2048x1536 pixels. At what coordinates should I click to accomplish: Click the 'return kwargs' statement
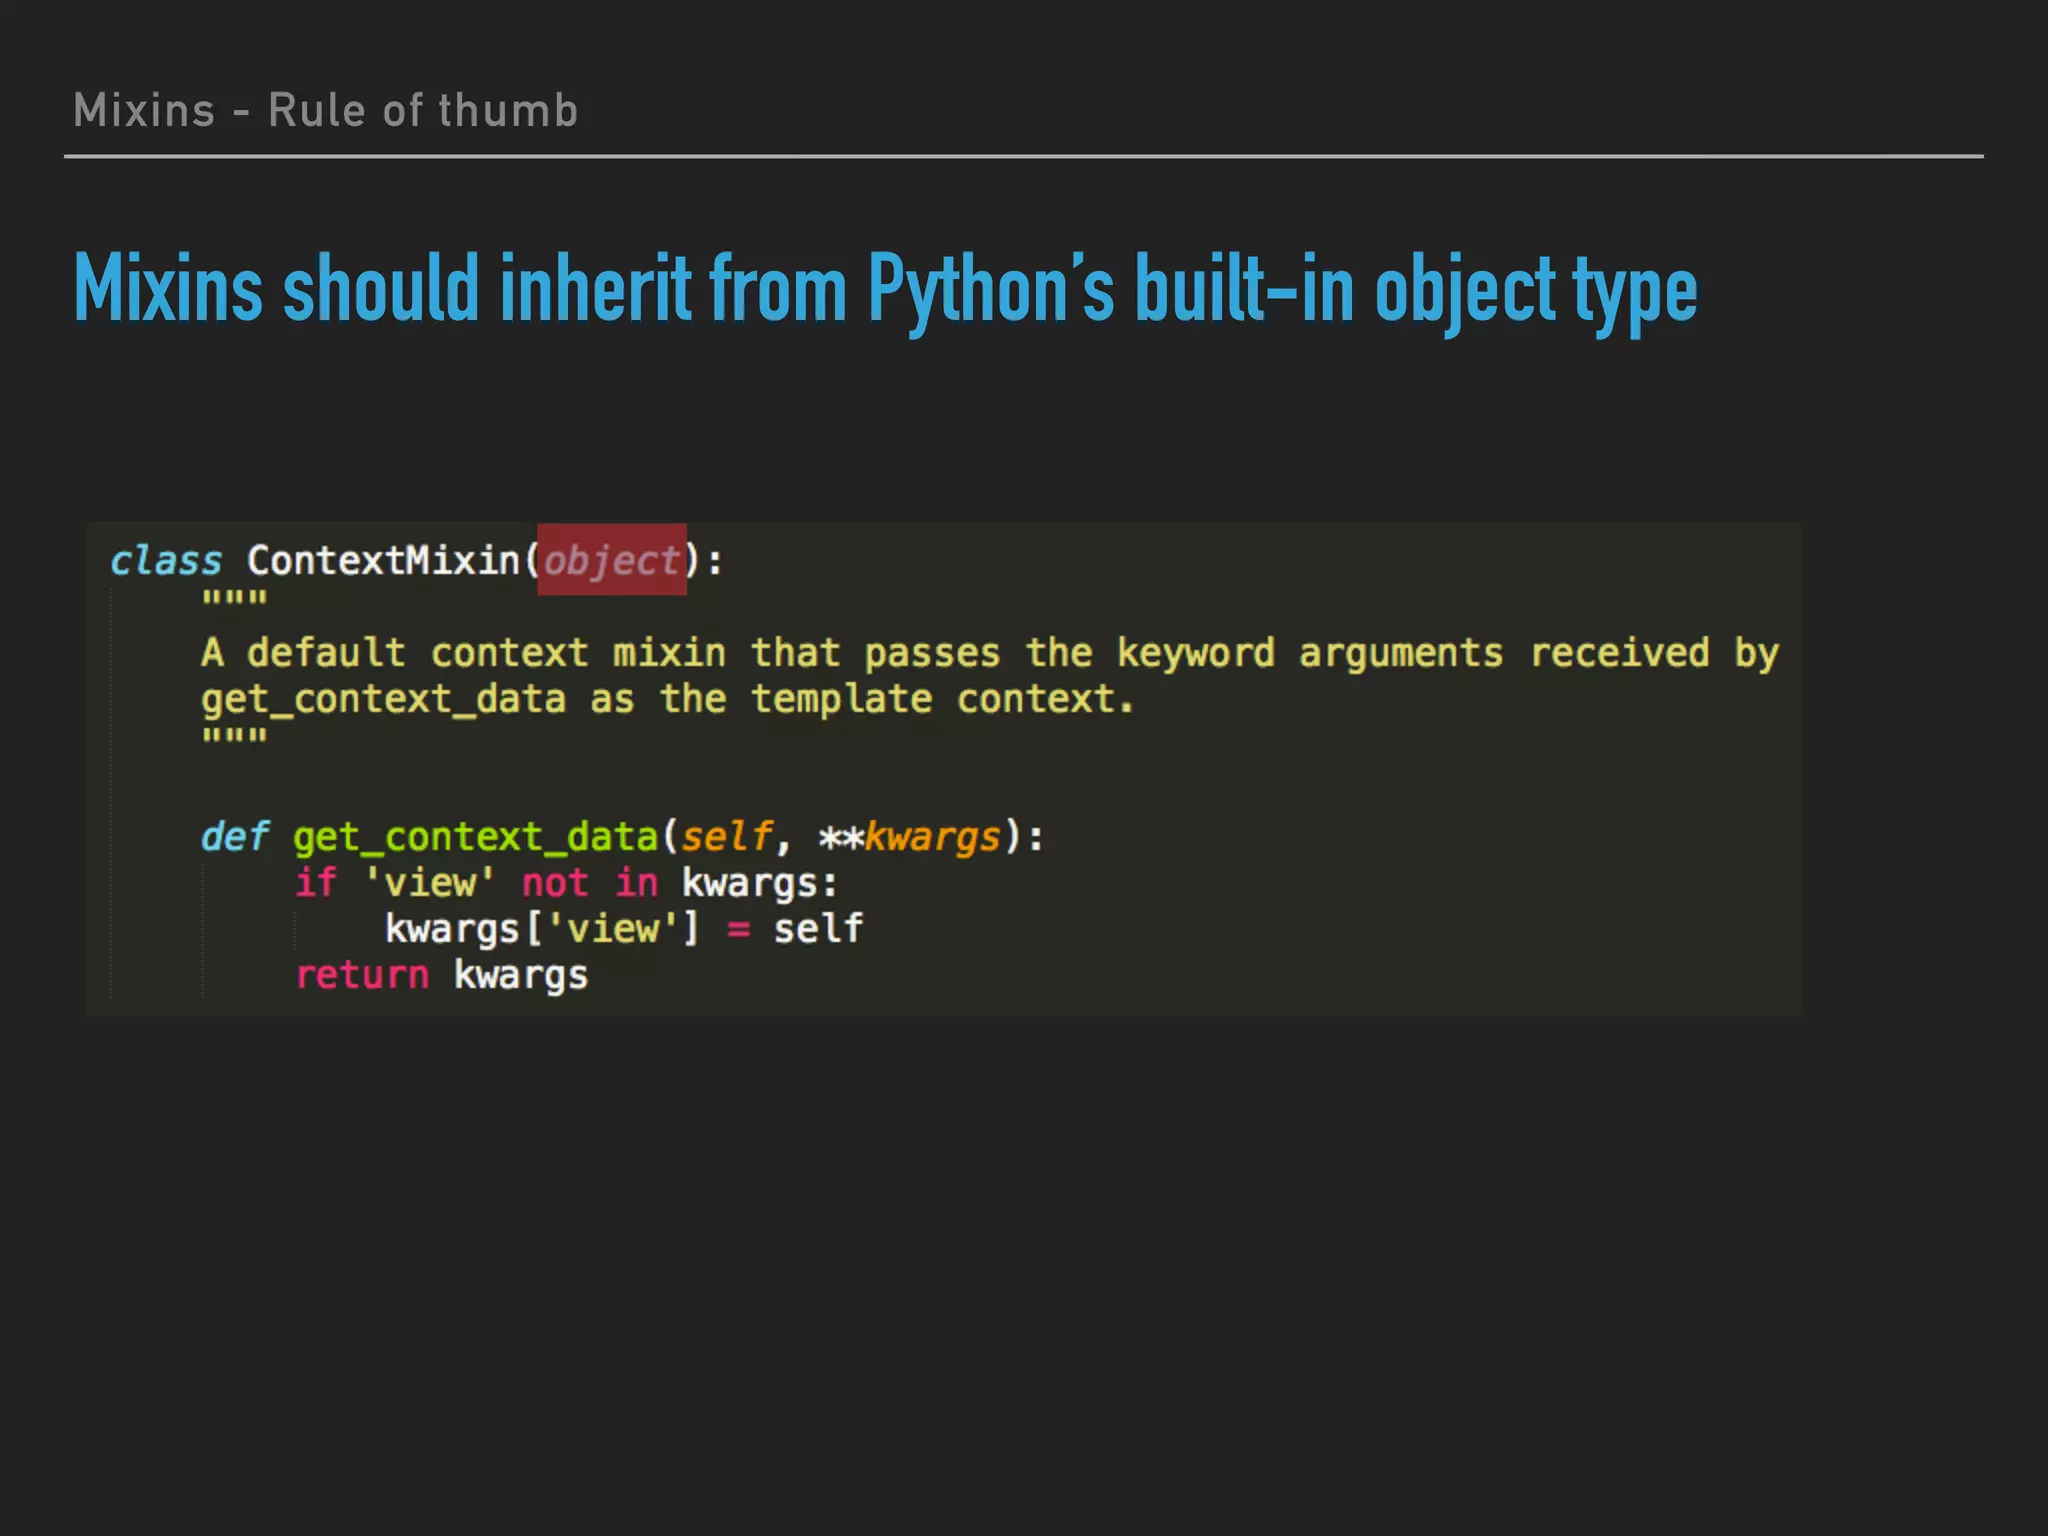(x=442, y=975)
